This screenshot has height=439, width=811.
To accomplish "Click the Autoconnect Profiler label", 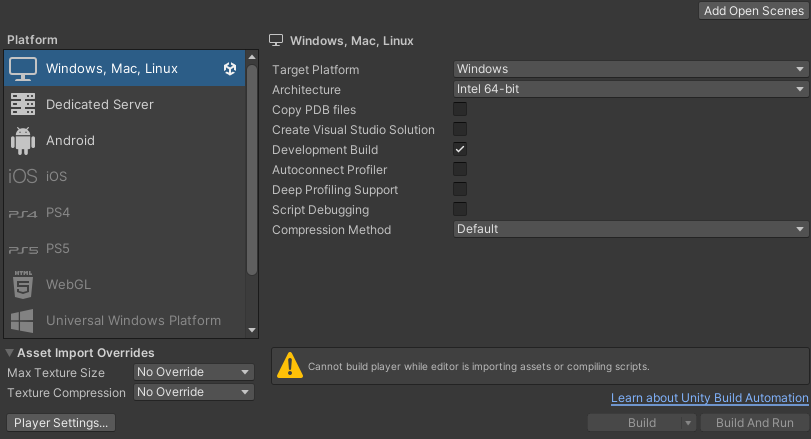I will [329, 170].
